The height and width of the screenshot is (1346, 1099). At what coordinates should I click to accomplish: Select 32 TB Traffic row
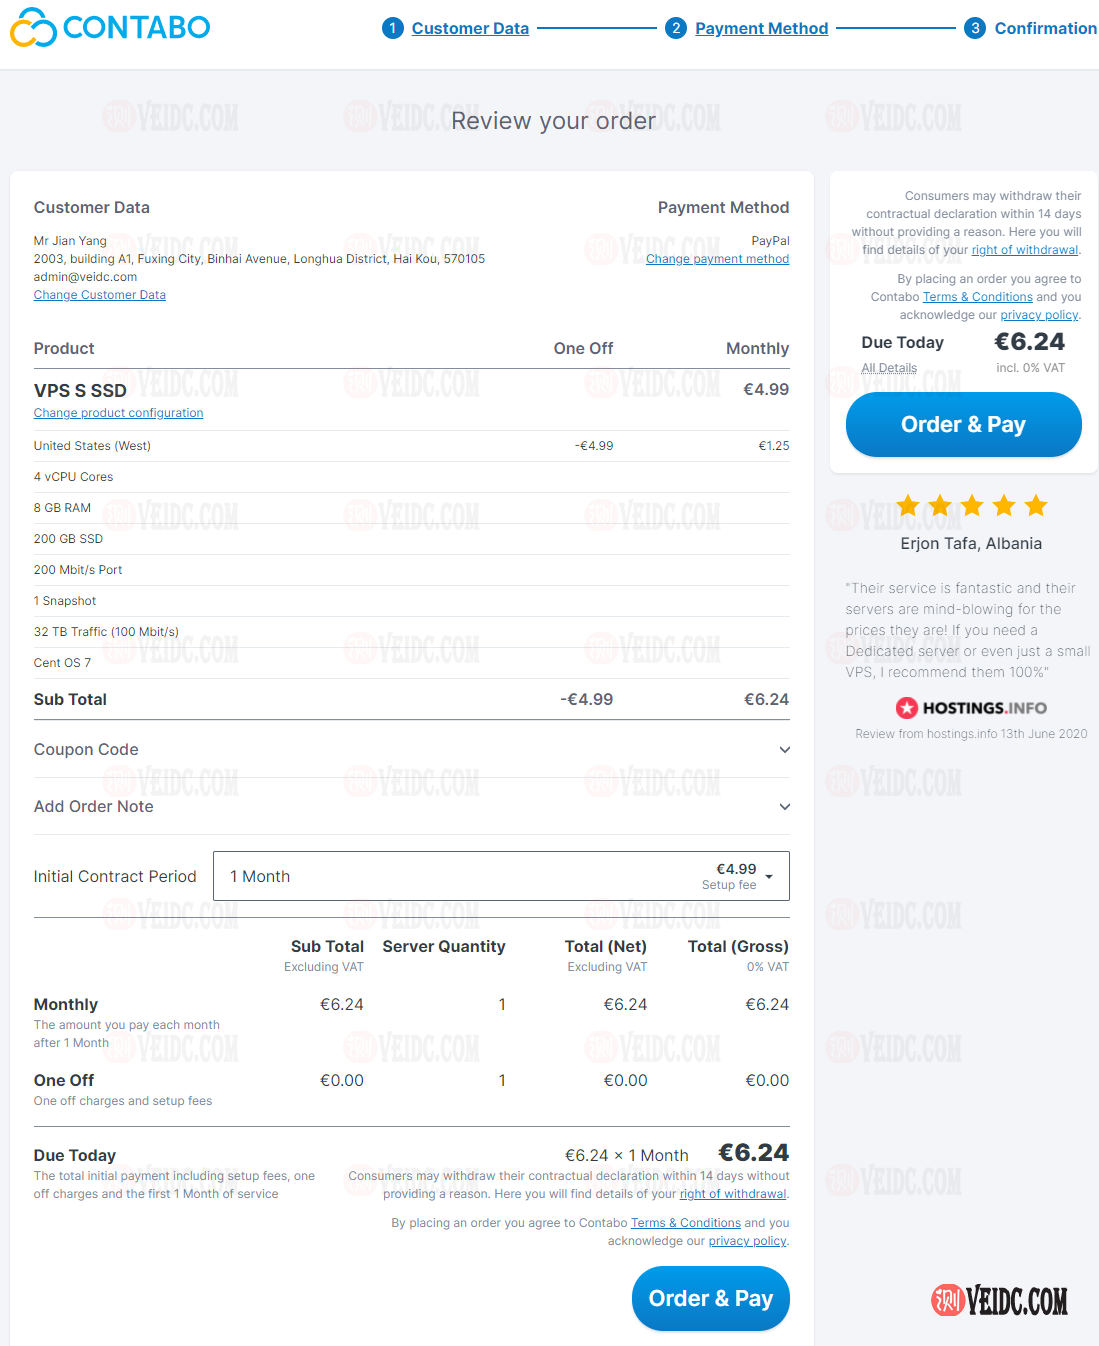point(412,632)
